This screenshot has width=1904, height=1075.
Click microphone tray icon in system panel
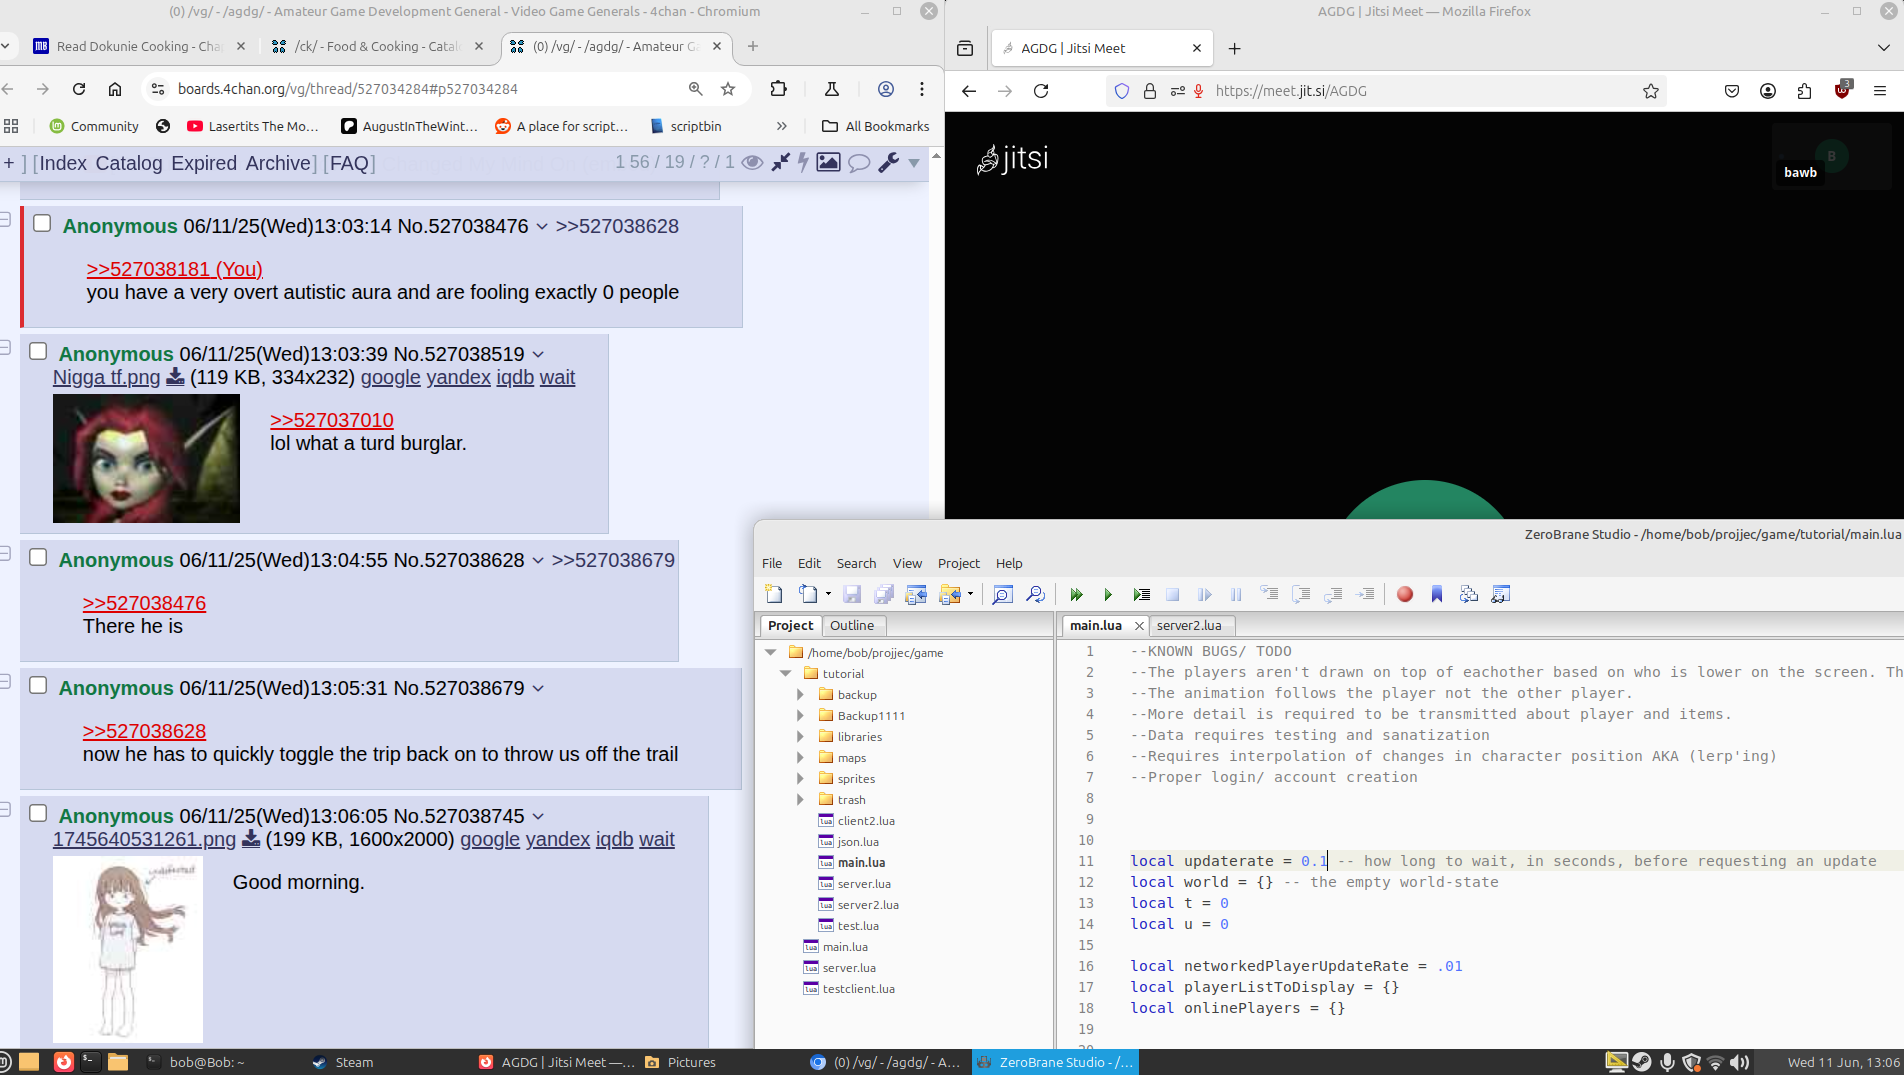(1667, 1062)
